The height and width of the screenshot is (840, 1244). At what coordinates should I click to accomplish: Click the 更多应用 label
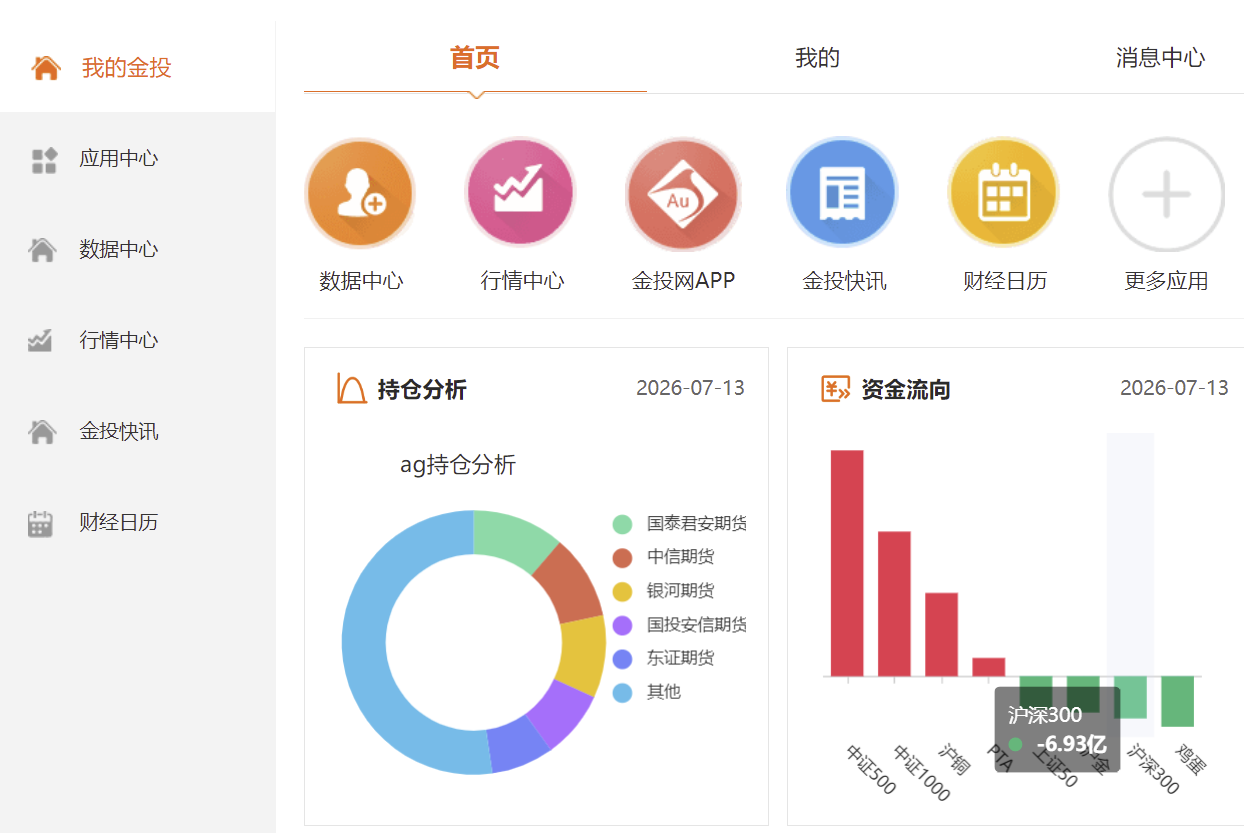(x=1166, y=281)
